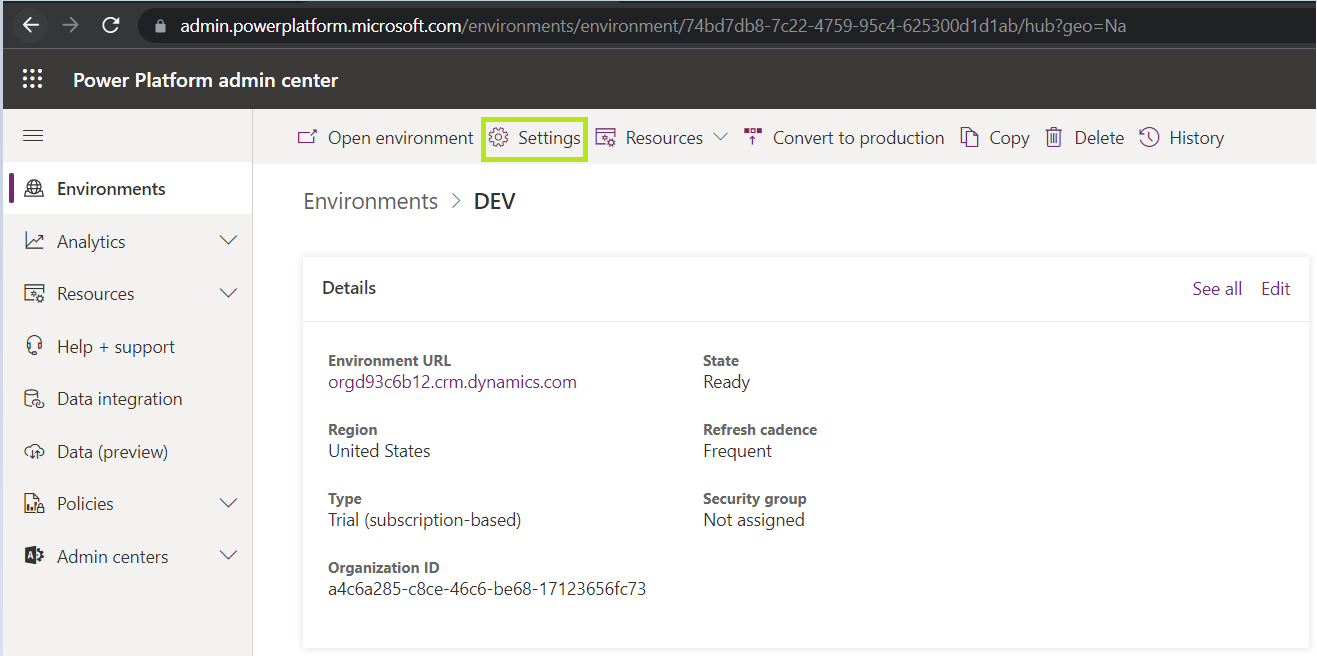Click the Delete trash can icon
The image size is (1317, 656).
[x=1054, y=138]
